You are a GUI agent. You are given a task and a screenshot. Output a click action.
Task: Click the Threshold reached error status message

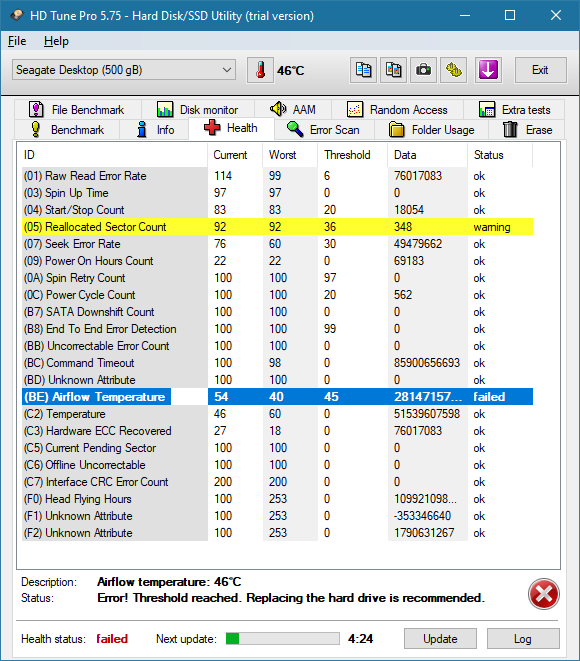(x=291, y=598)
